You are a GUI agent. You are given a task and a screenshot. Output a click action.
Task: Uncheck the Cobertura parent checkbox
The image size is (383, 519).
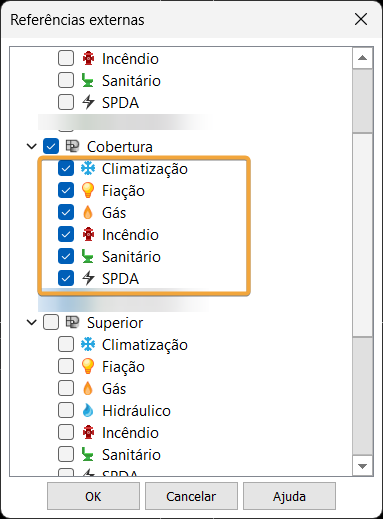51,146
